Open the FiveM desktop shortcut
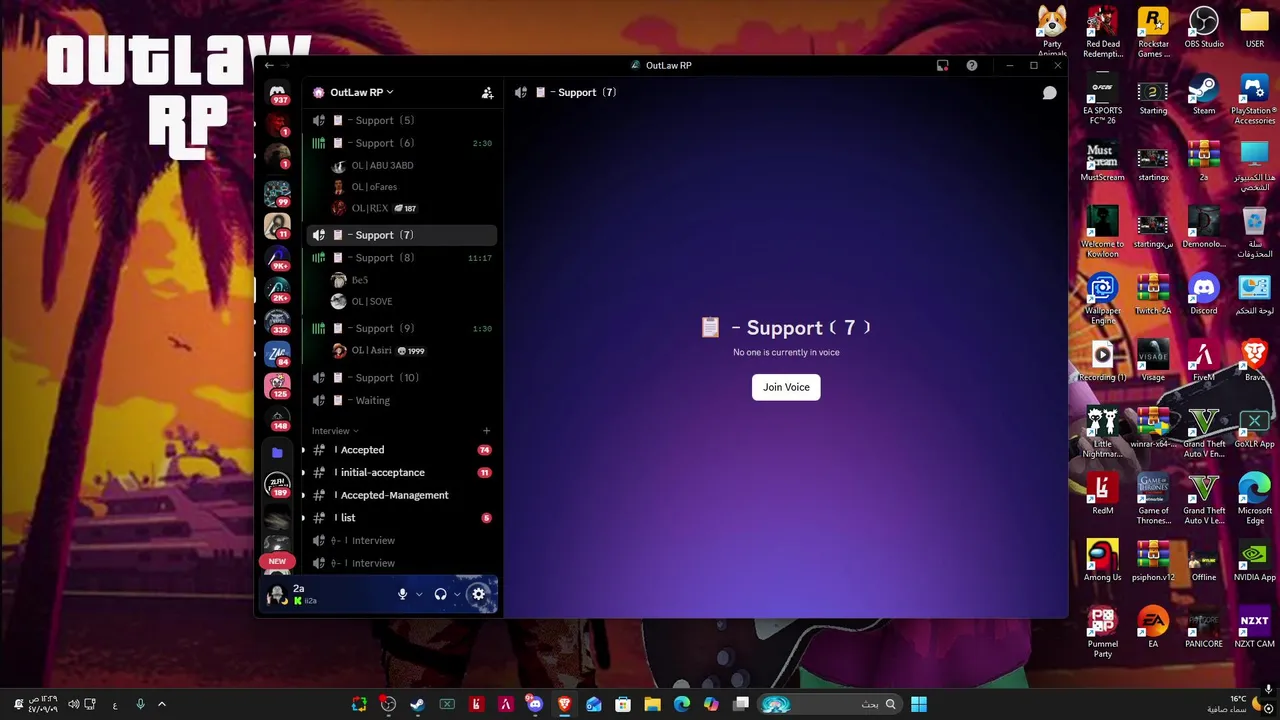The height and width of the screenshot is (720, 1280). pos(1204,362)
